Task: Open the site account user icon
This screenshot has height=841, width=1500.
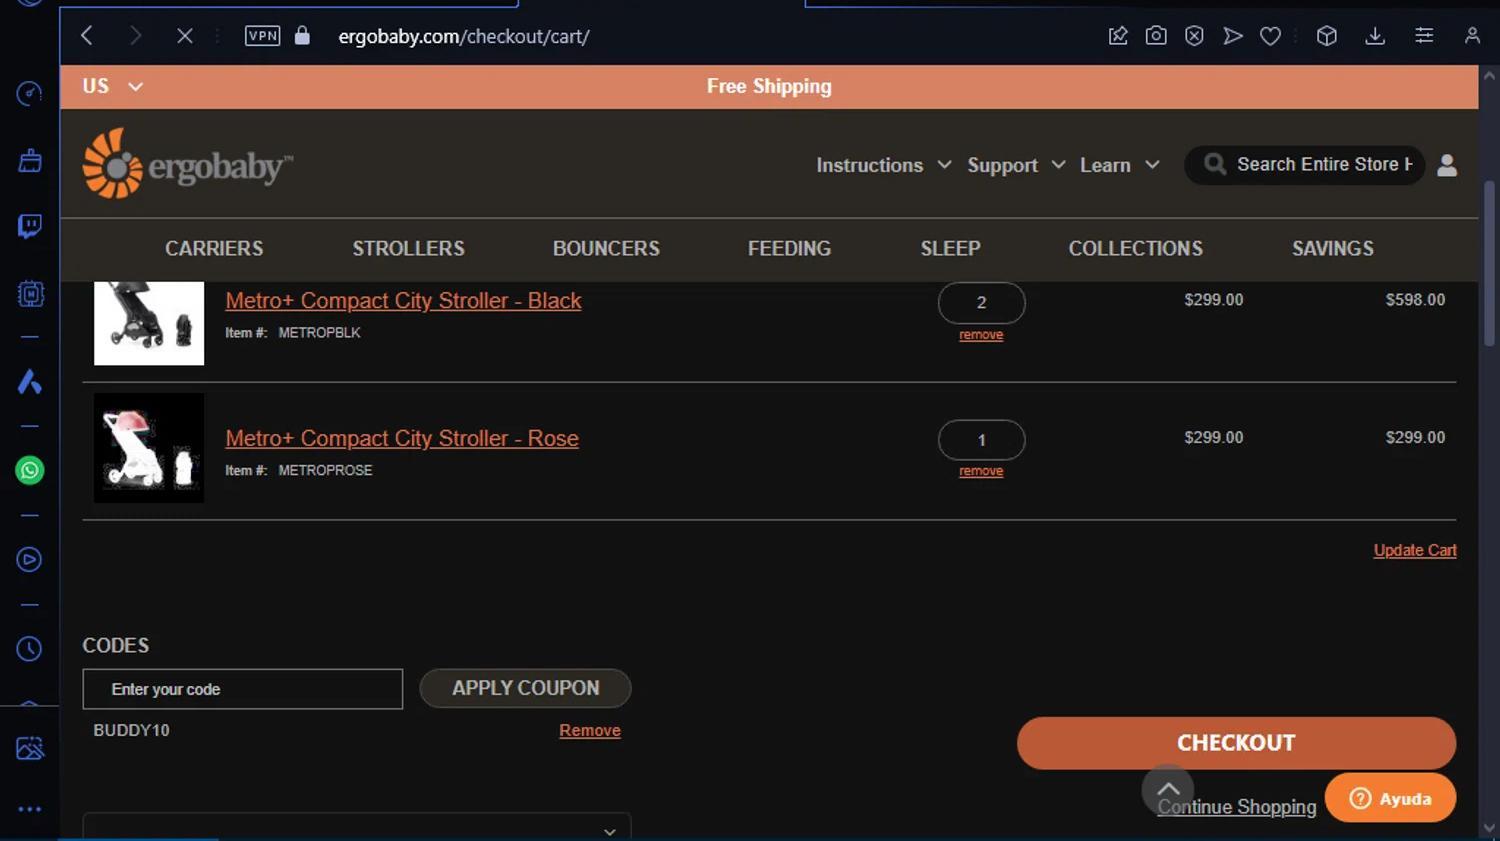Action: (1447, 165)
